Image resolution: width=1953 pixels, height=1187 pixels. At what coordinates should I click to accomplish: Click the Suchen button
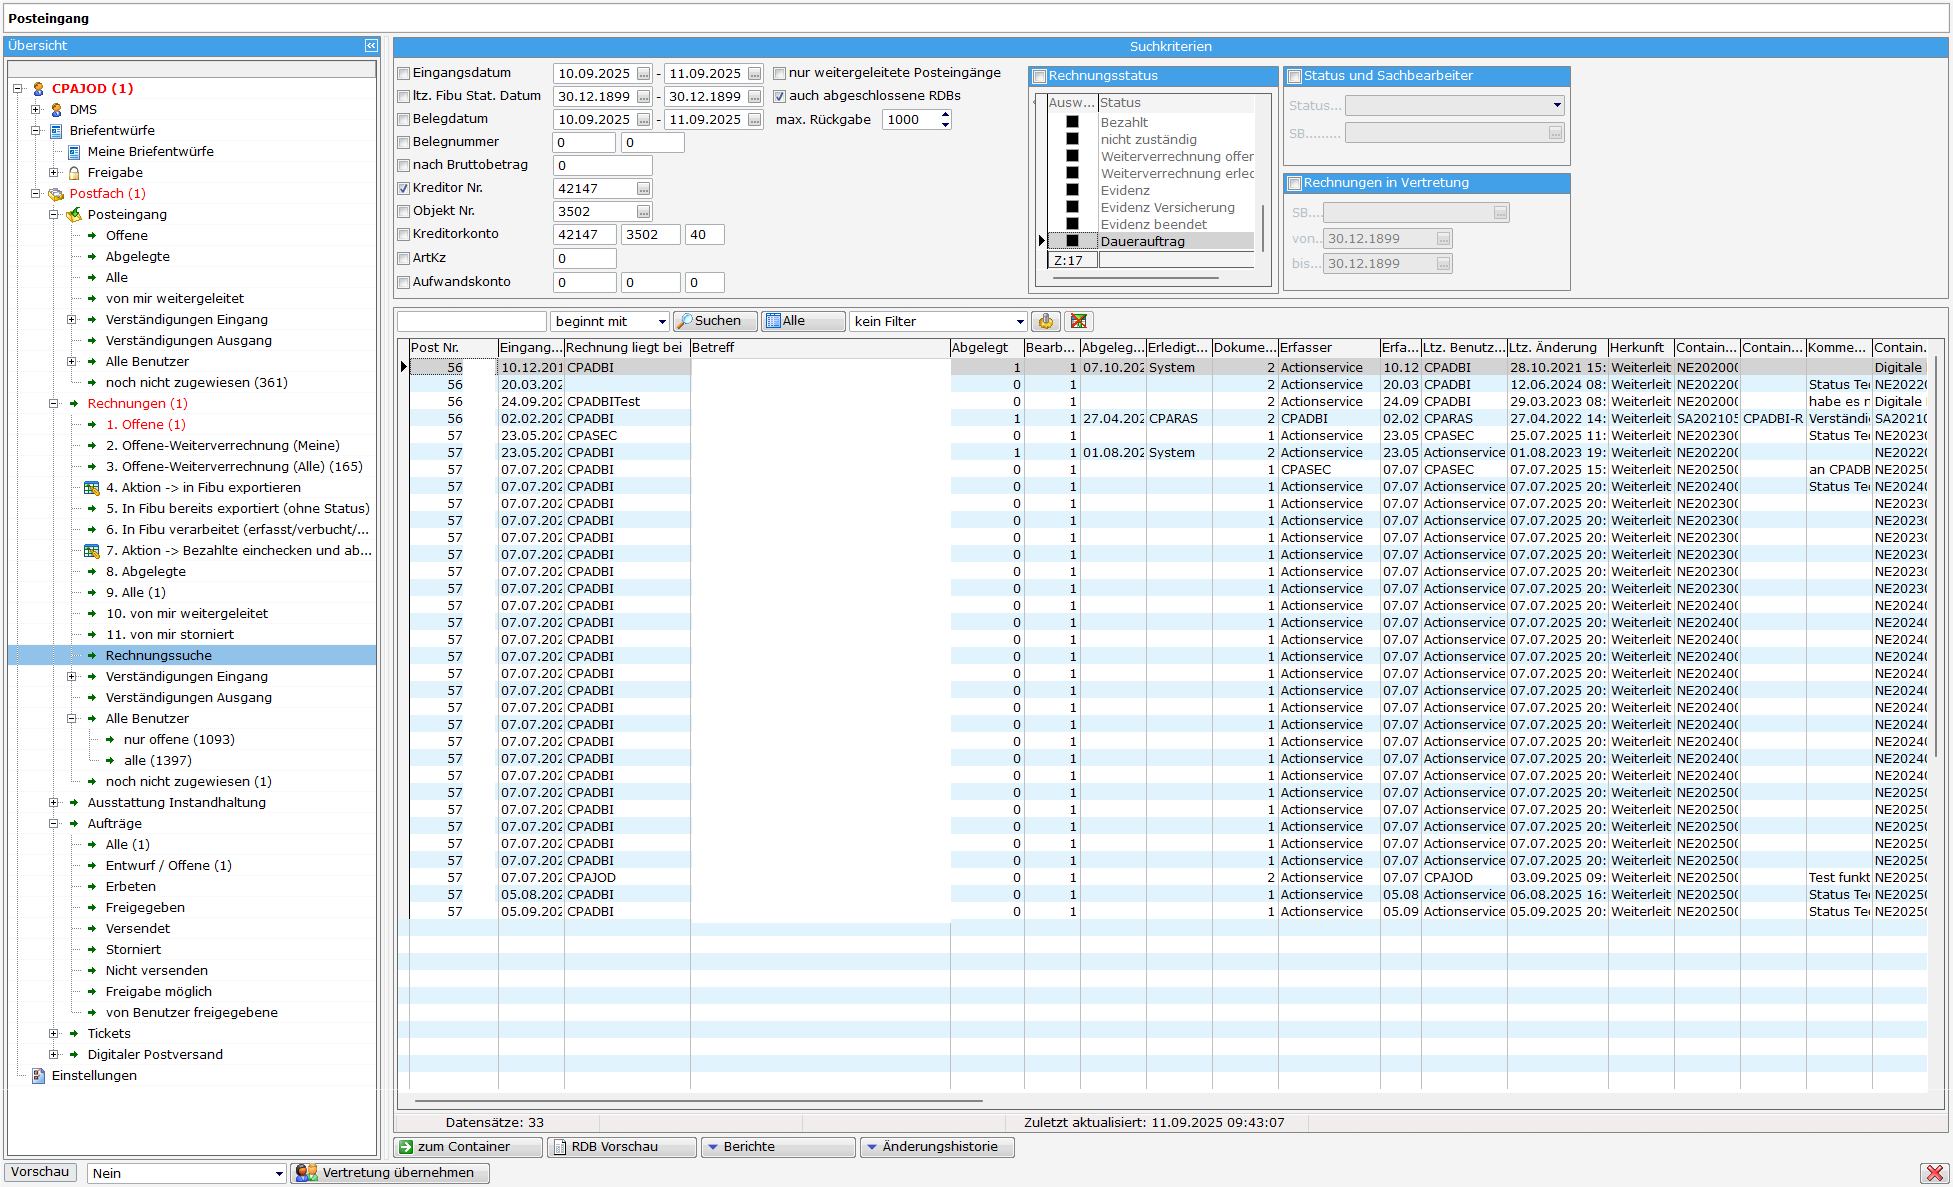[714, 321]
